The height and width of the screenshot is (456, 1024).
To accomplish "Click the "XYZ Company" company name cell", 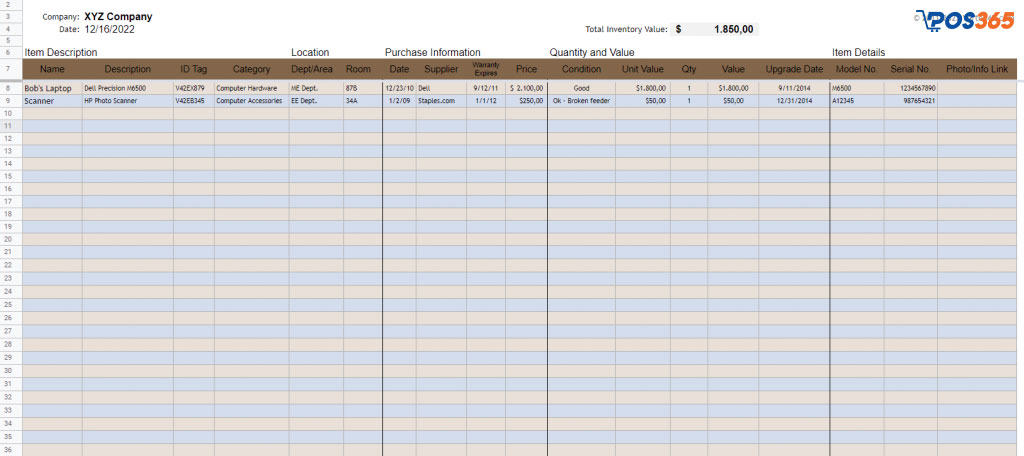I will tap(119, 17).
